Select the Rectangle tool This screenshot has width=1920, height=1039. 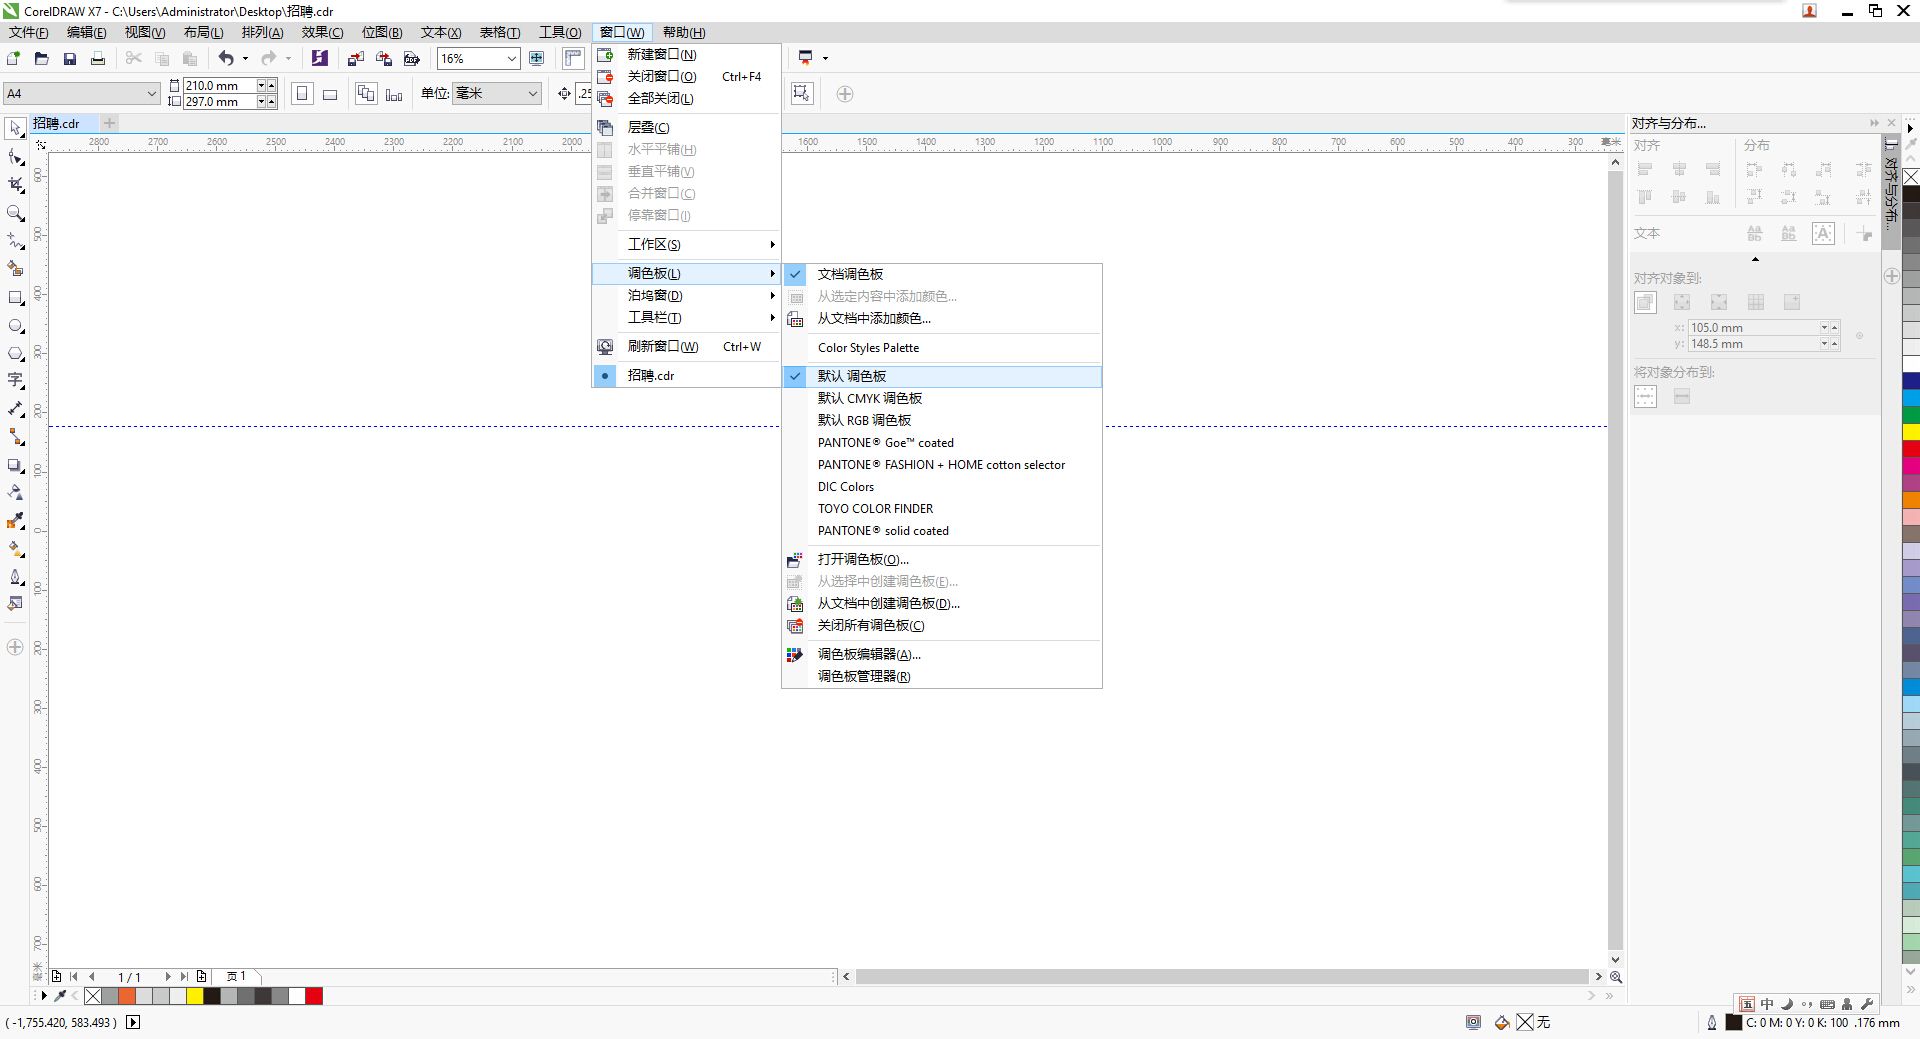point(15,298)
